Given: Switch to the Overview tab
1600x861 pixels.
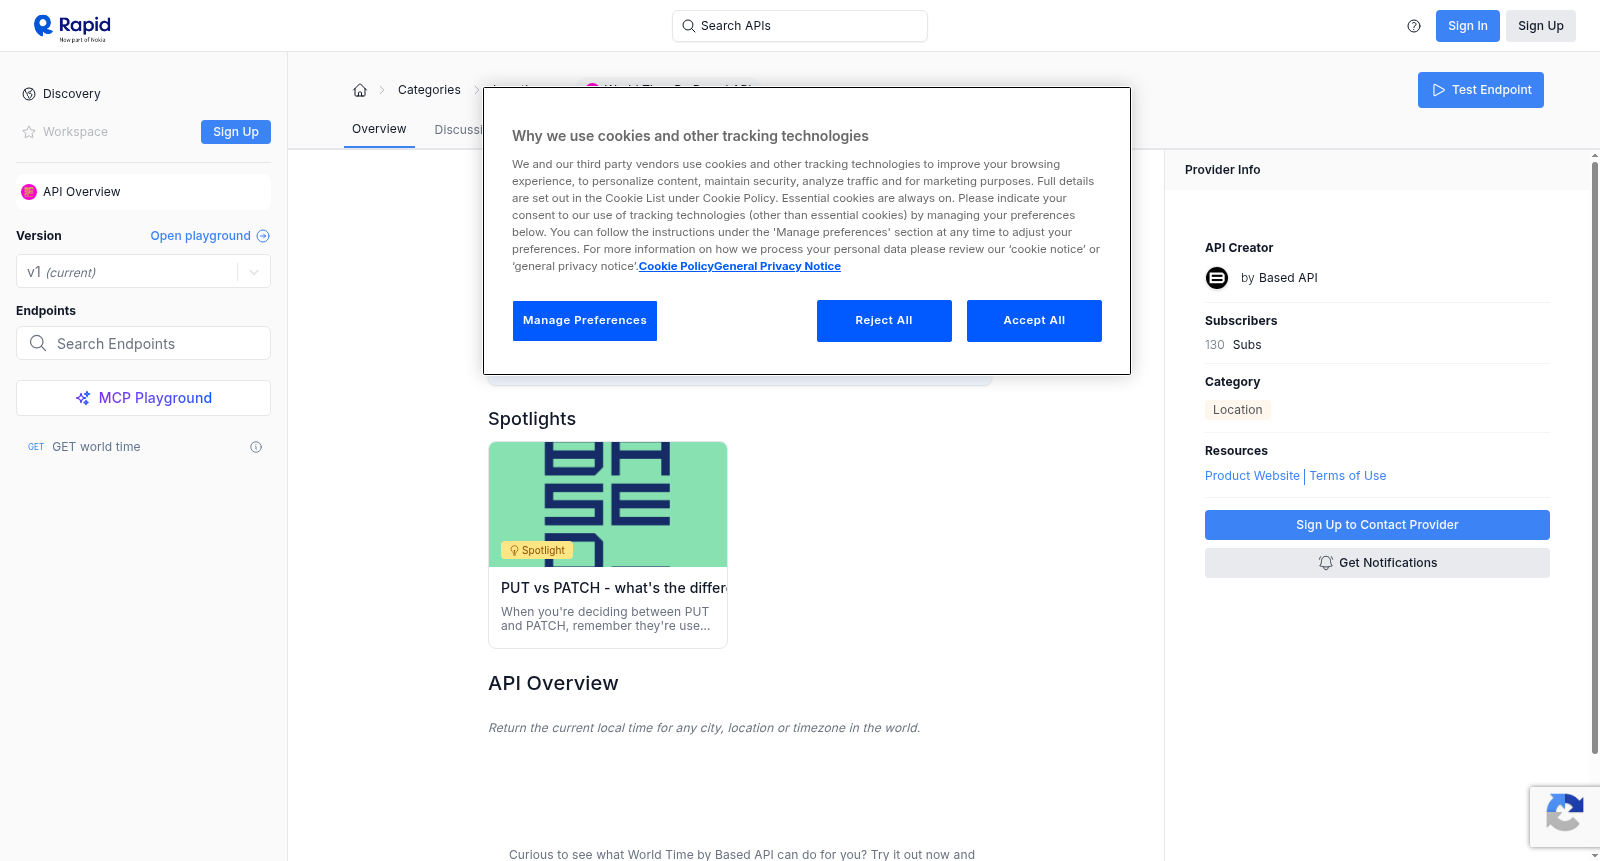Looking at the screenshot, I should (x=379, y=129).
